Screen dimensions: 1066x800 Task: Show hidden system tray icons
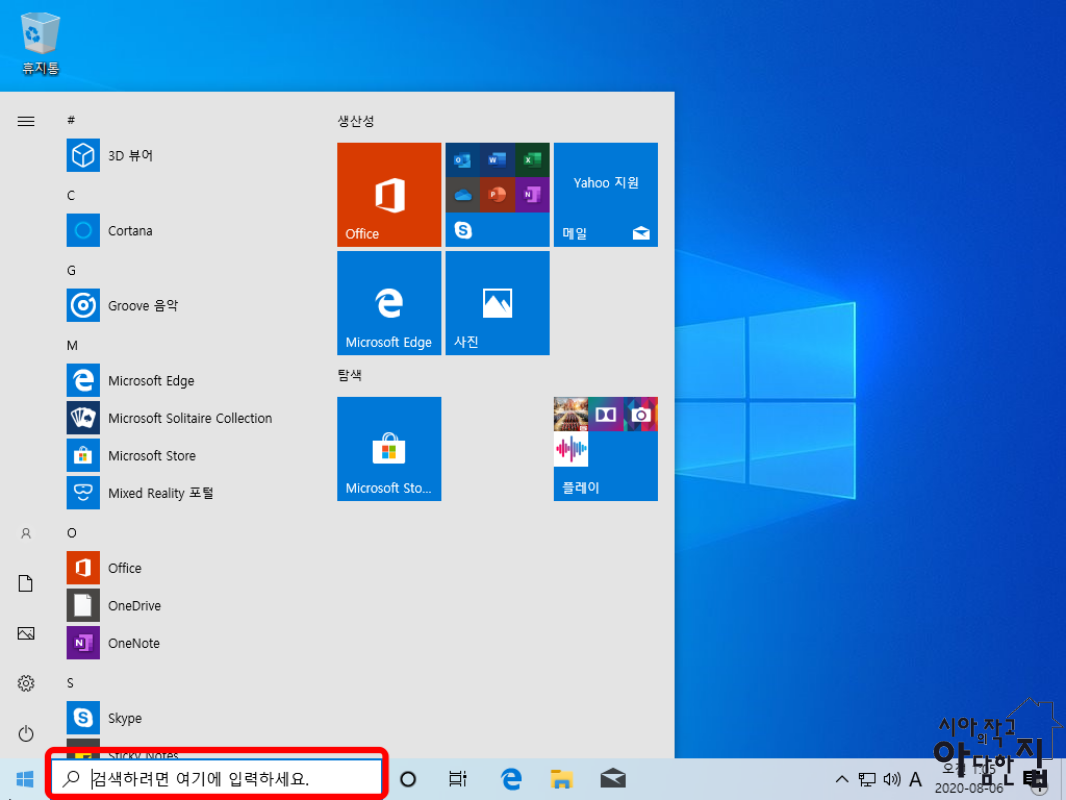[842, 779]
